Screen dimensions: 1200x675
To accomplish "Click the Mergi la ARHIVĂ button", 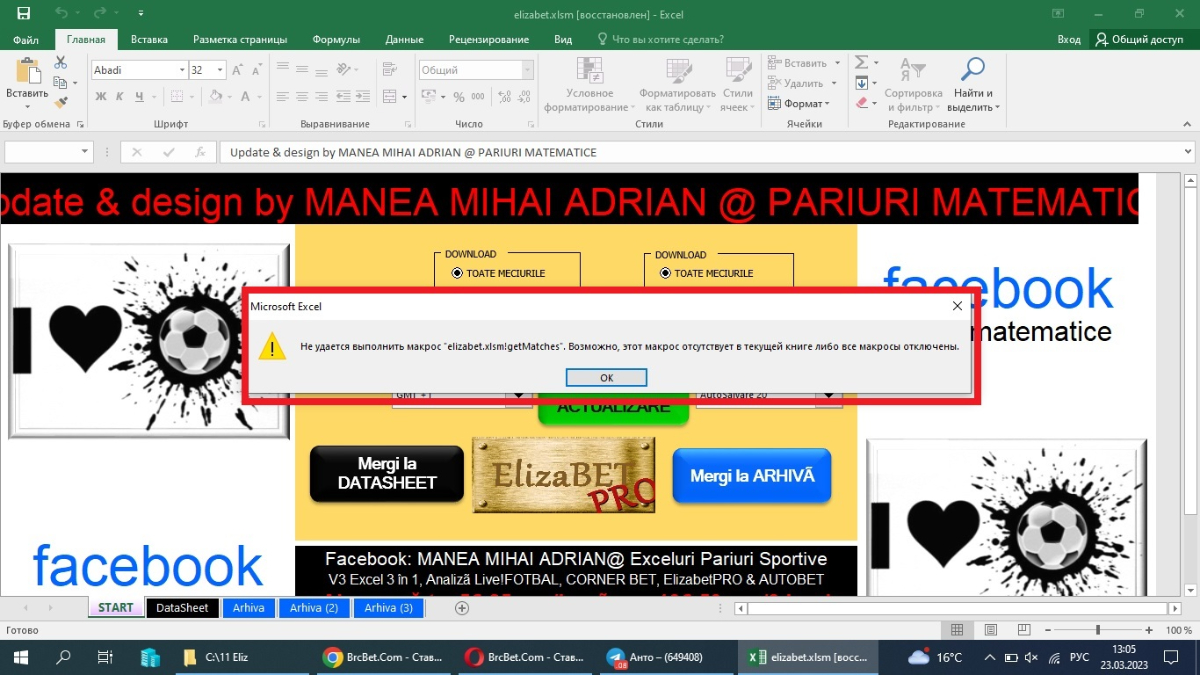I will pyautogui.click(x=751, y=476).
